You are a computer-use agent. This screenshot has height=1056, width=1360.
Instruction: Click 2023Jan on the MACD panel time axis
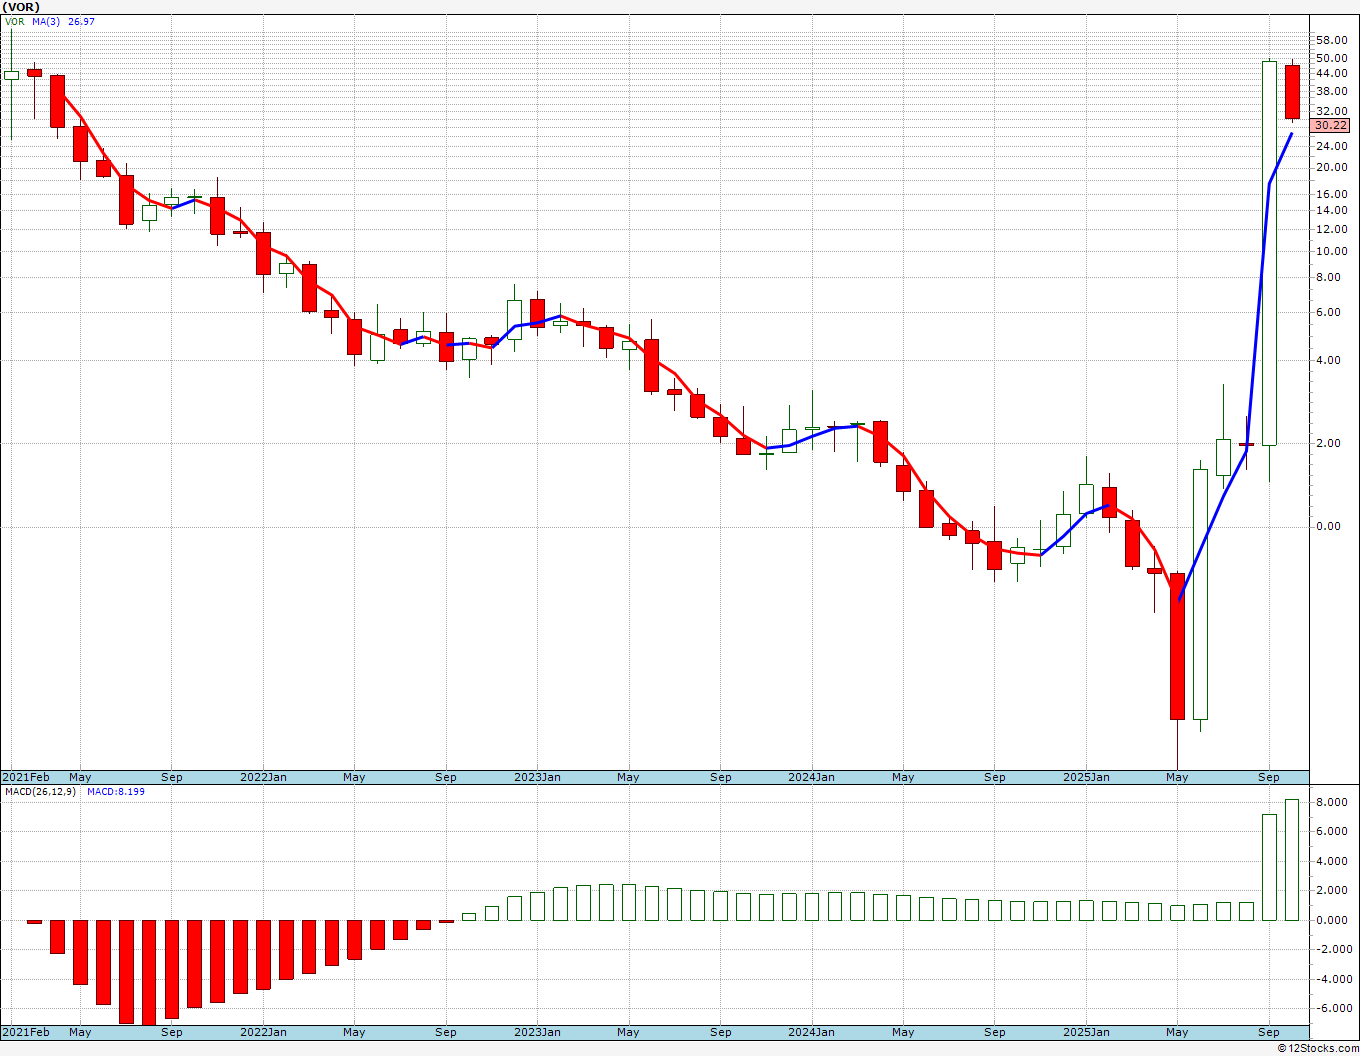click(x=538, y=1032)
